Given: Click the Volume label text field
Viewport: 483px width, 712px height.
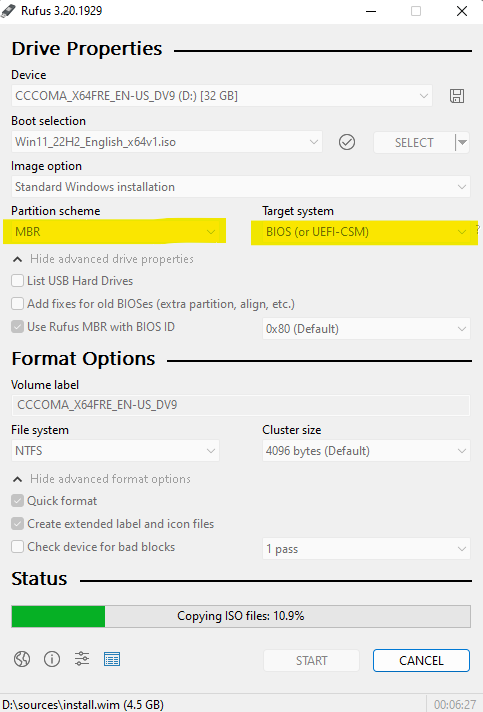Looking at the screenshot, I should click(241, 405).
